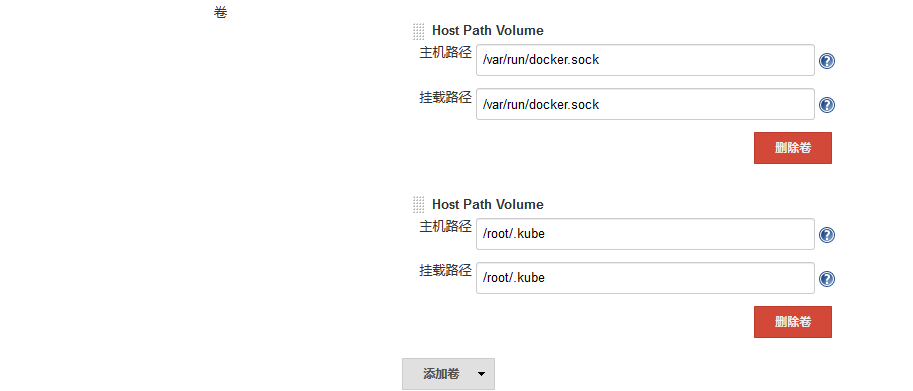Focus 主机路径 input containing /var/run/docker.sock
Image resolution: width=913 pixels, height=391 pixels.
click(645, 60)
